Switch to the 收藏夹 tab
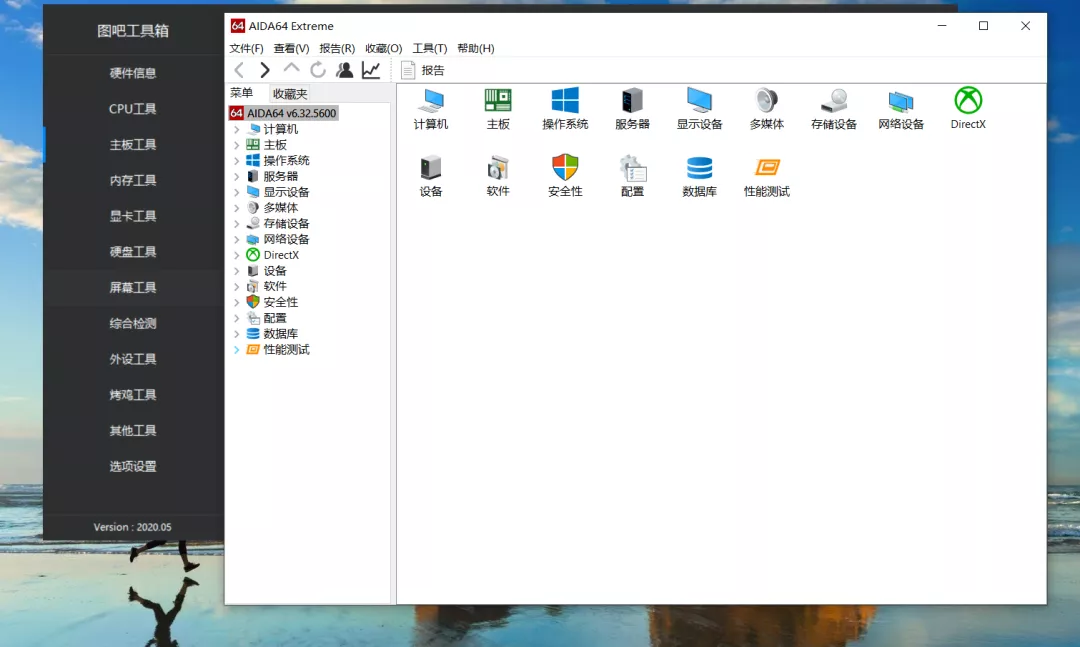The image size is (1080, 647). (x=290, y=94)
